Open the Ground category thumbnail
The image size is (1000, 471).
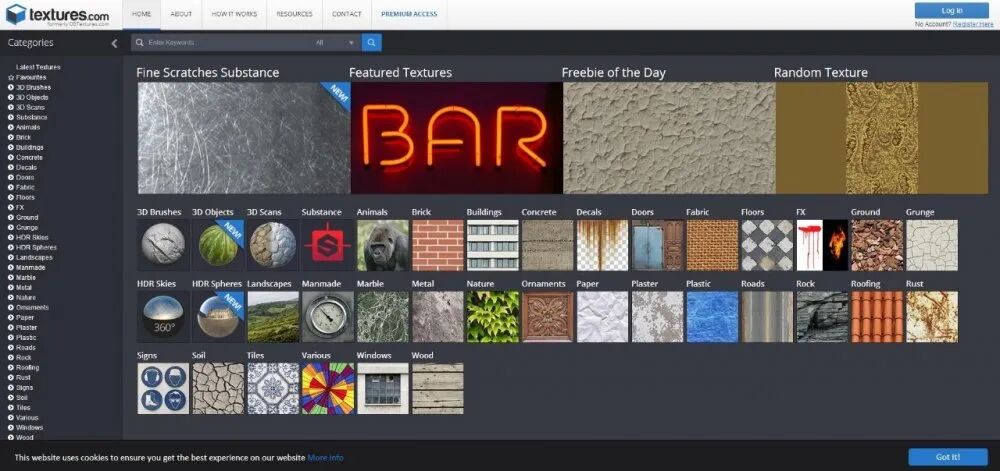coord(877,245)
